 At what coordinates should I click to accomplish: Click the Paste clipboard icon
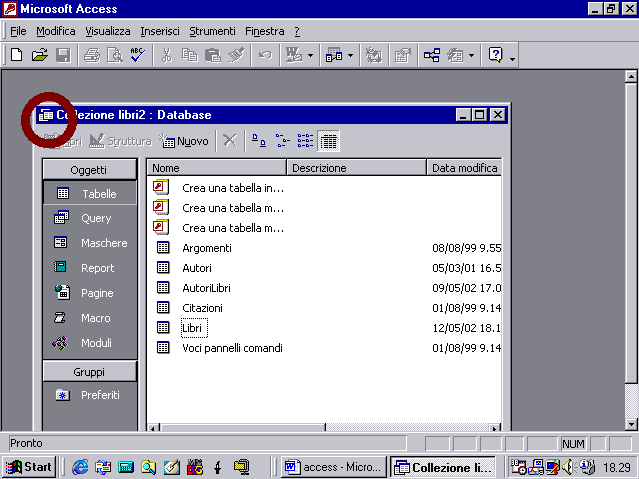[x=212, y=55]
